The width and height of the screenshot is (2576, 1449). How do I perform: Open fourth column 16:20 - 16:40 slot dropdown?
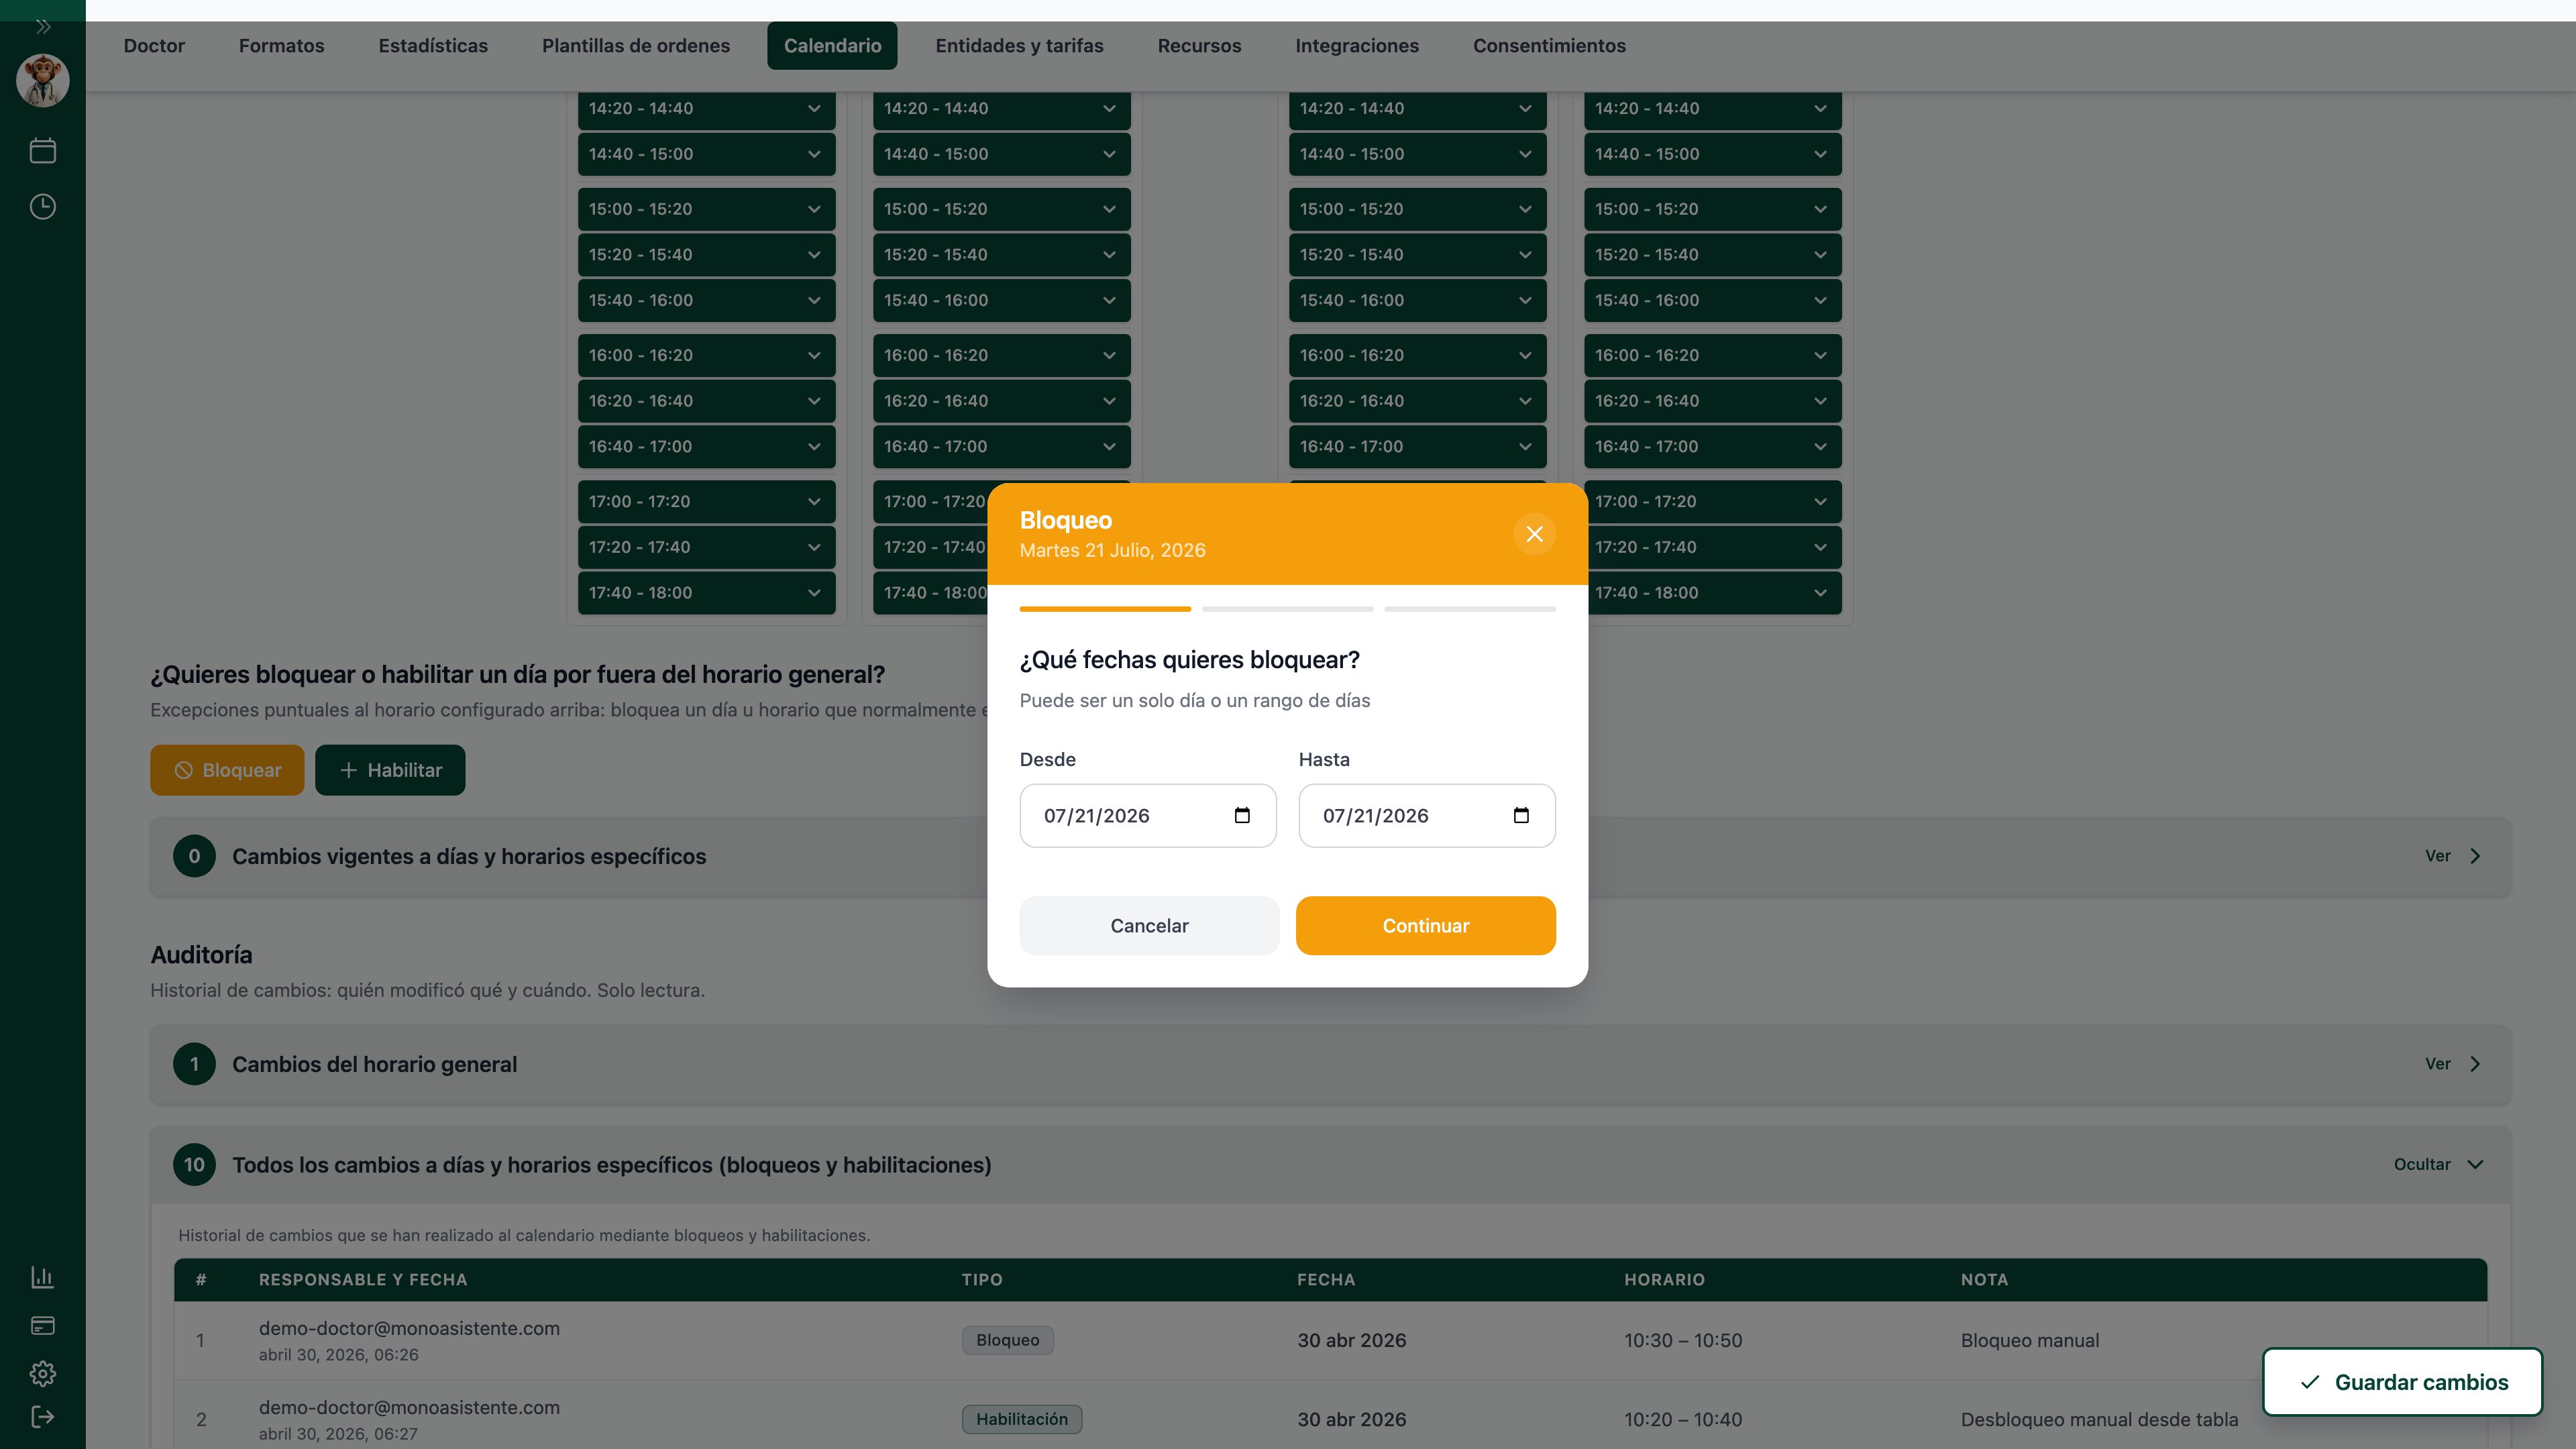(x=1712, y=400)
